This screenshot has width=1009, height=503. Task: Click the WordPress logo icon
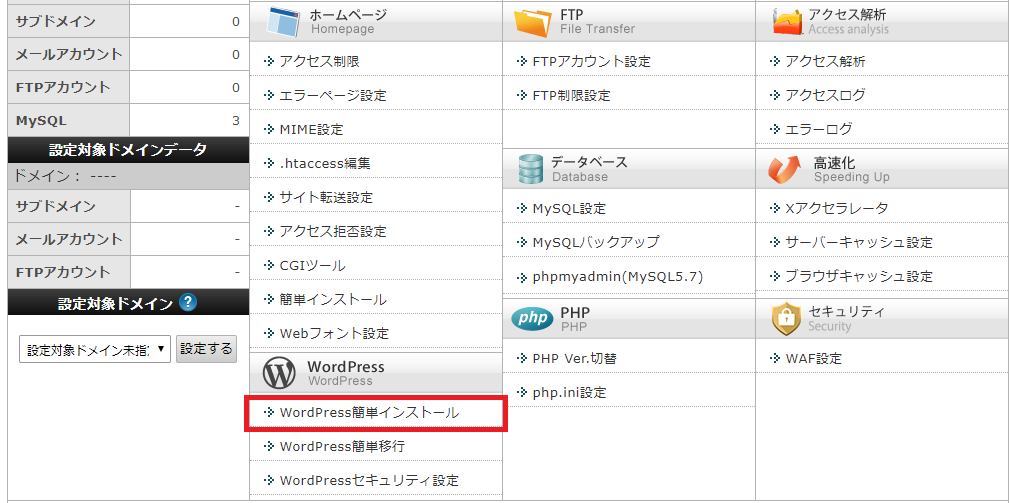(x=279, y=373)
